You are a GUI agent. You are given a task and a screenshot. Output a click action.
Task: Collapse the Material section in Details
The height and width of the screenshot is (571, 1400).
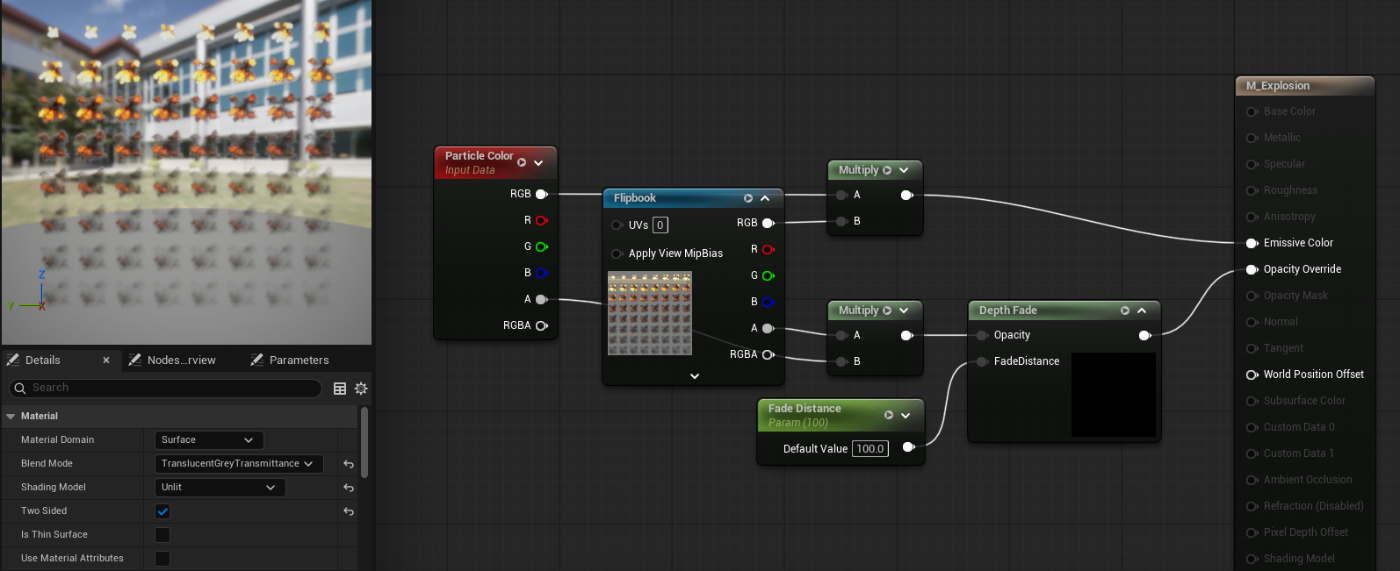11,416
